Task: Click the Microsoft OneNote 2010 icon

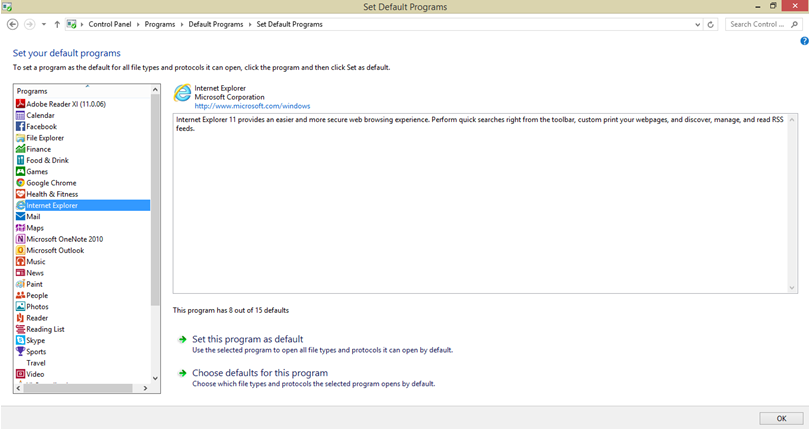Action: 21,239
